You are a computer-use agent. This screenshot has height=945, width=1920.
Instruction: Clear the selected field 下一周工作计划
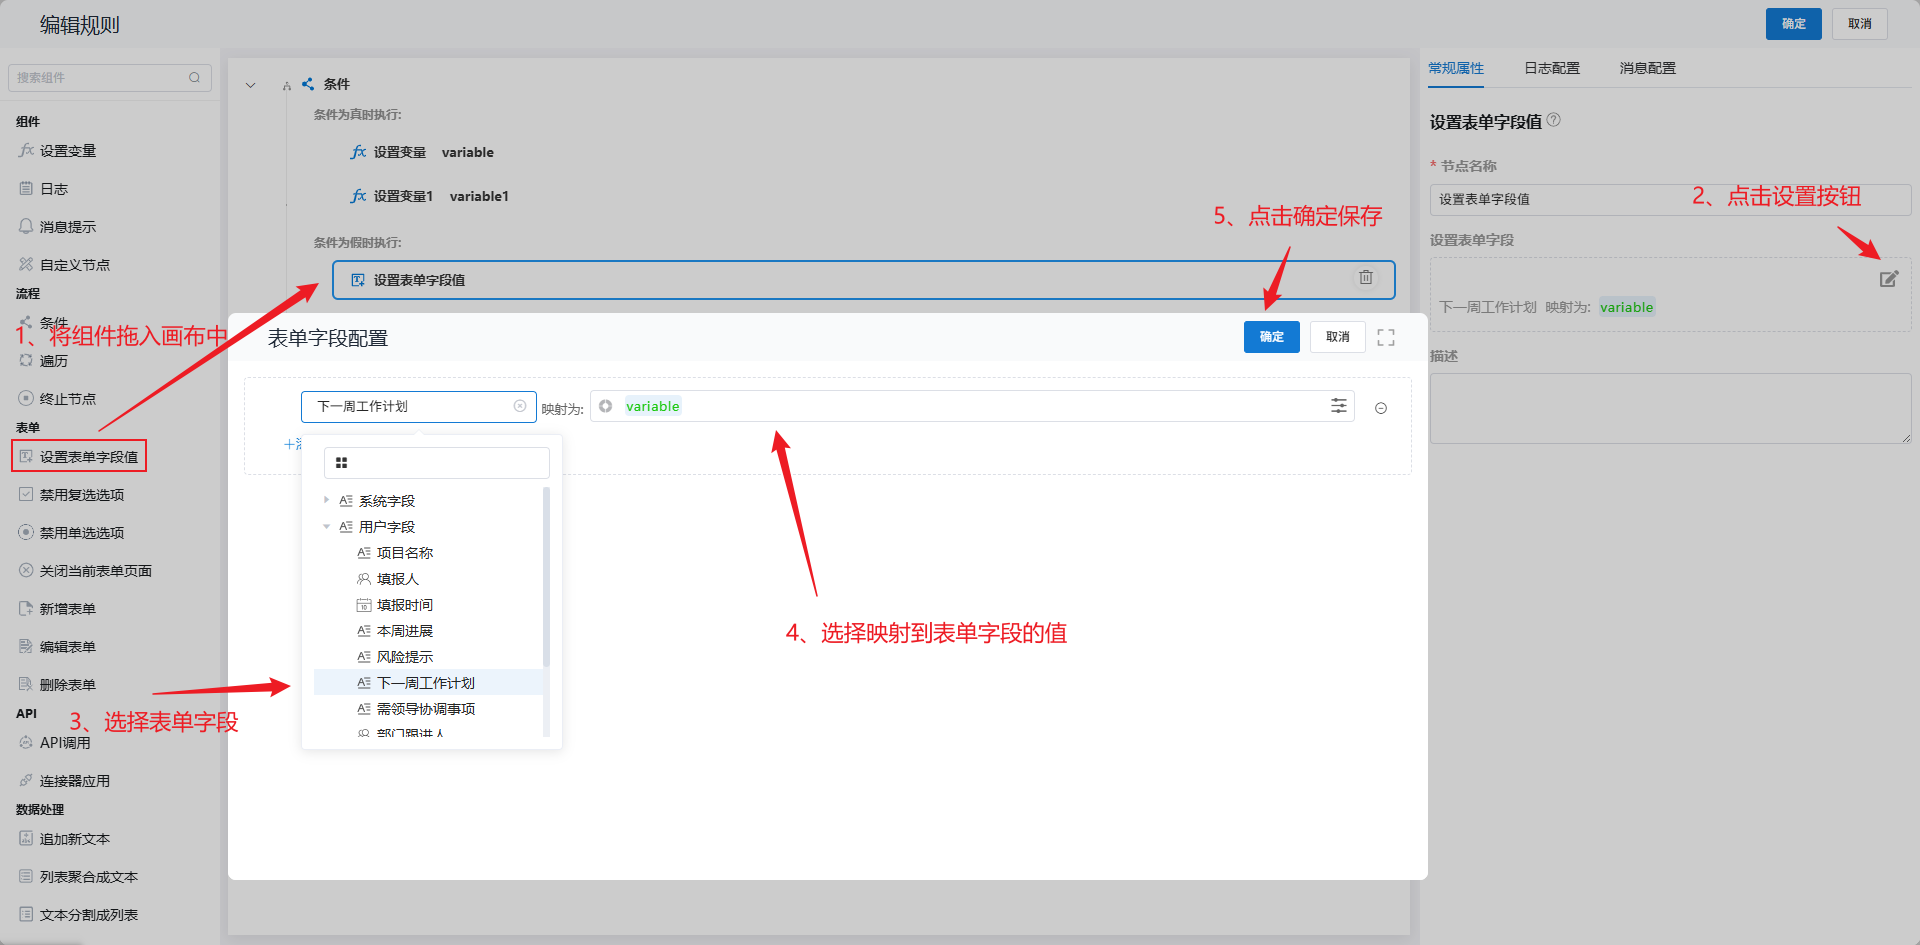pos(520,406)
